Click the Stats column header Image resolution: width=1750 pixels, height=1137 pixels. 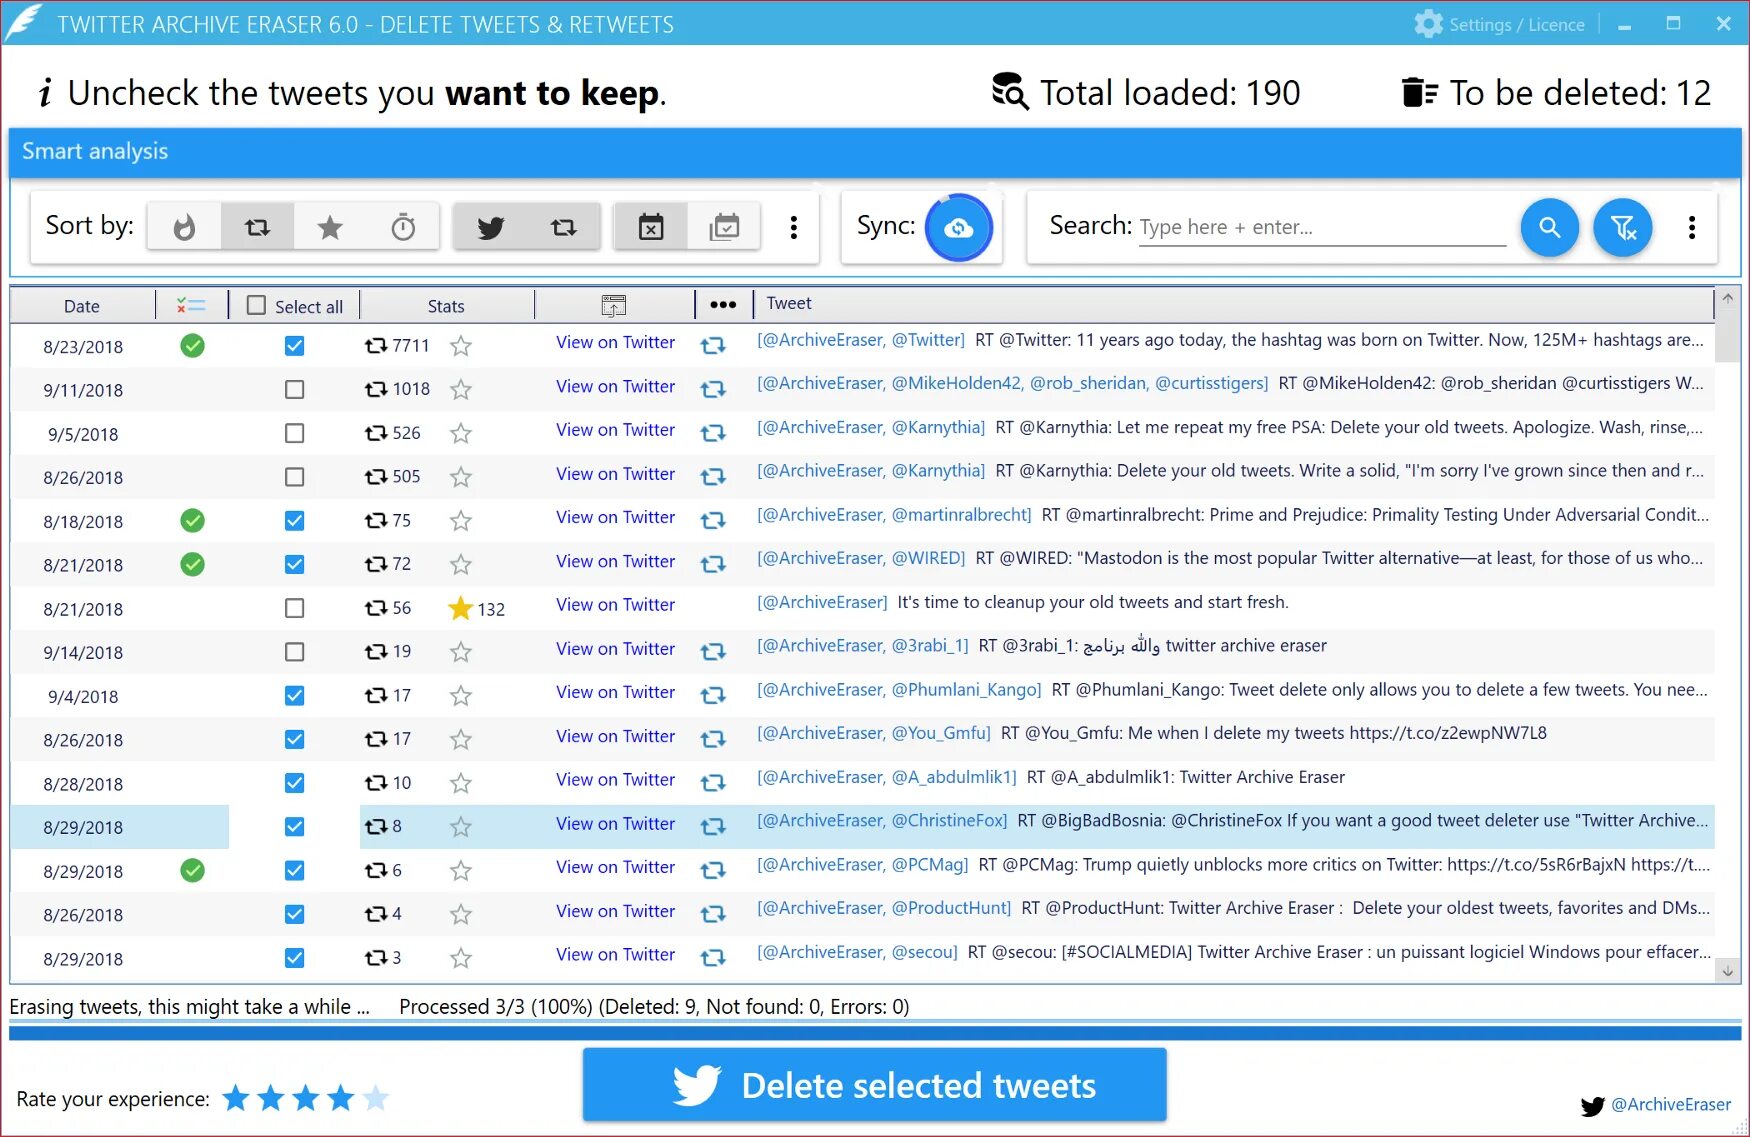[x=446, y=306]
